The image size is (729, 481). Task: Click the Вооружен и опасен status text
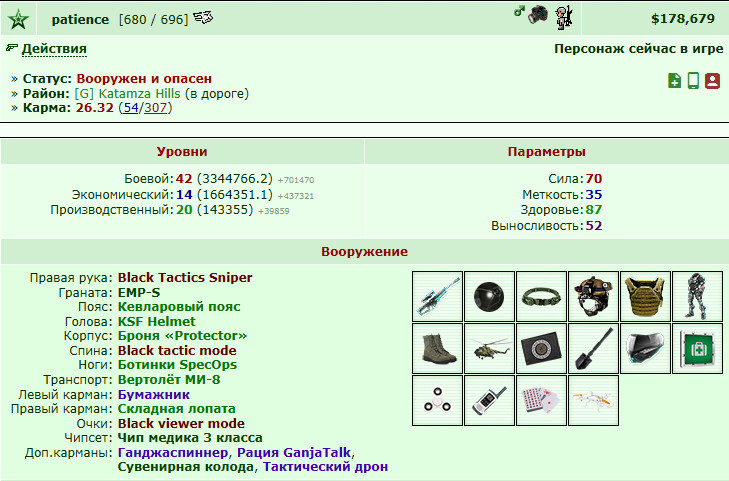pos(144,79)
